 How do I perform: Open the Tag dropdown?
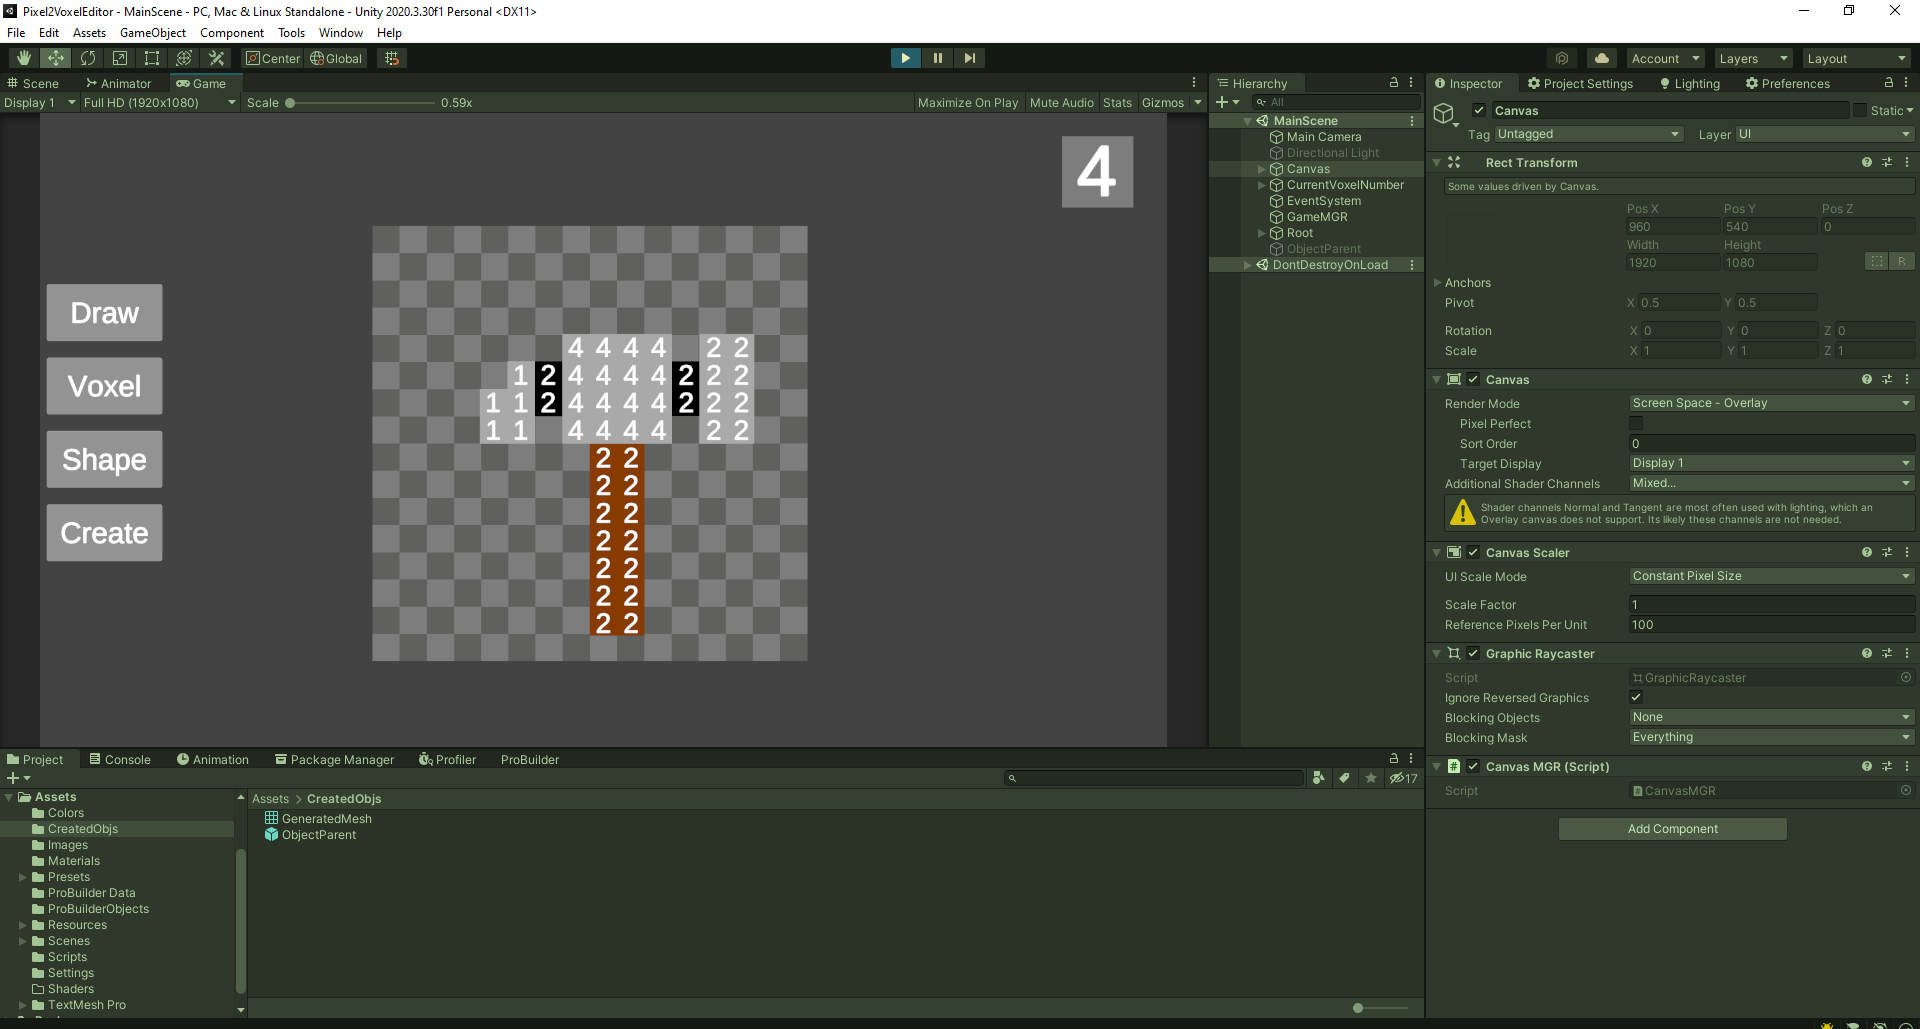(x=1589, y=134)
